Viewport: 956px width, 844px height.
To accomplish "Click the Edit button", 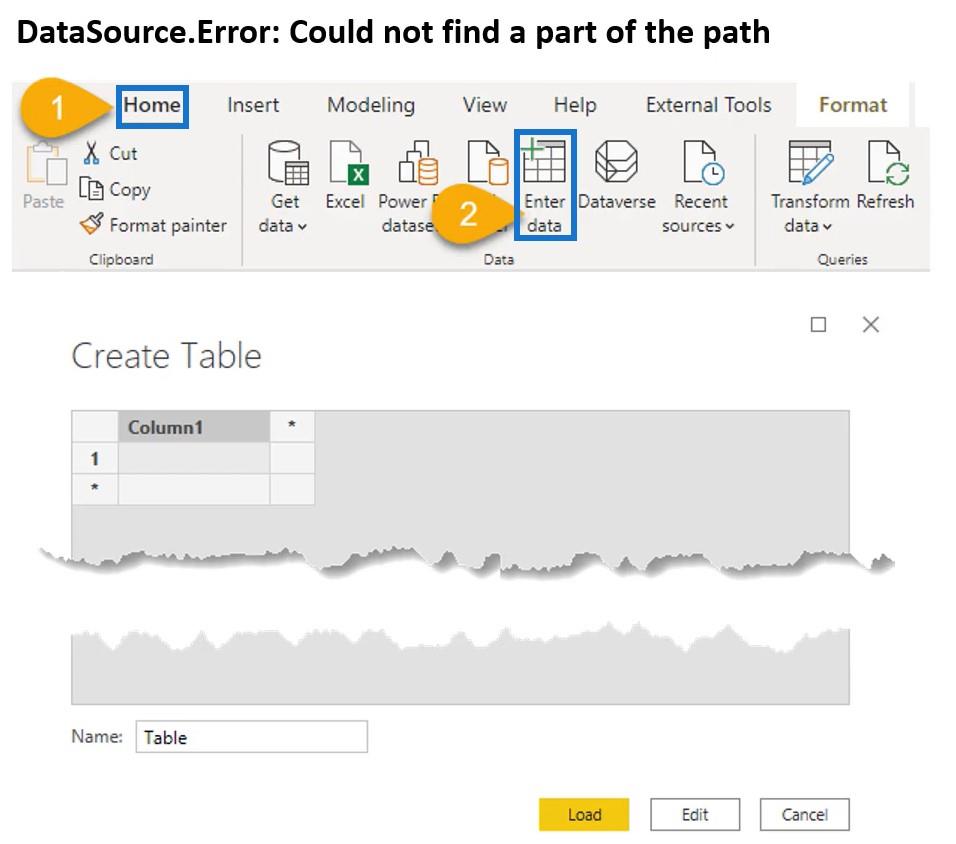I will pyautogui.click(x=695, y=815).
